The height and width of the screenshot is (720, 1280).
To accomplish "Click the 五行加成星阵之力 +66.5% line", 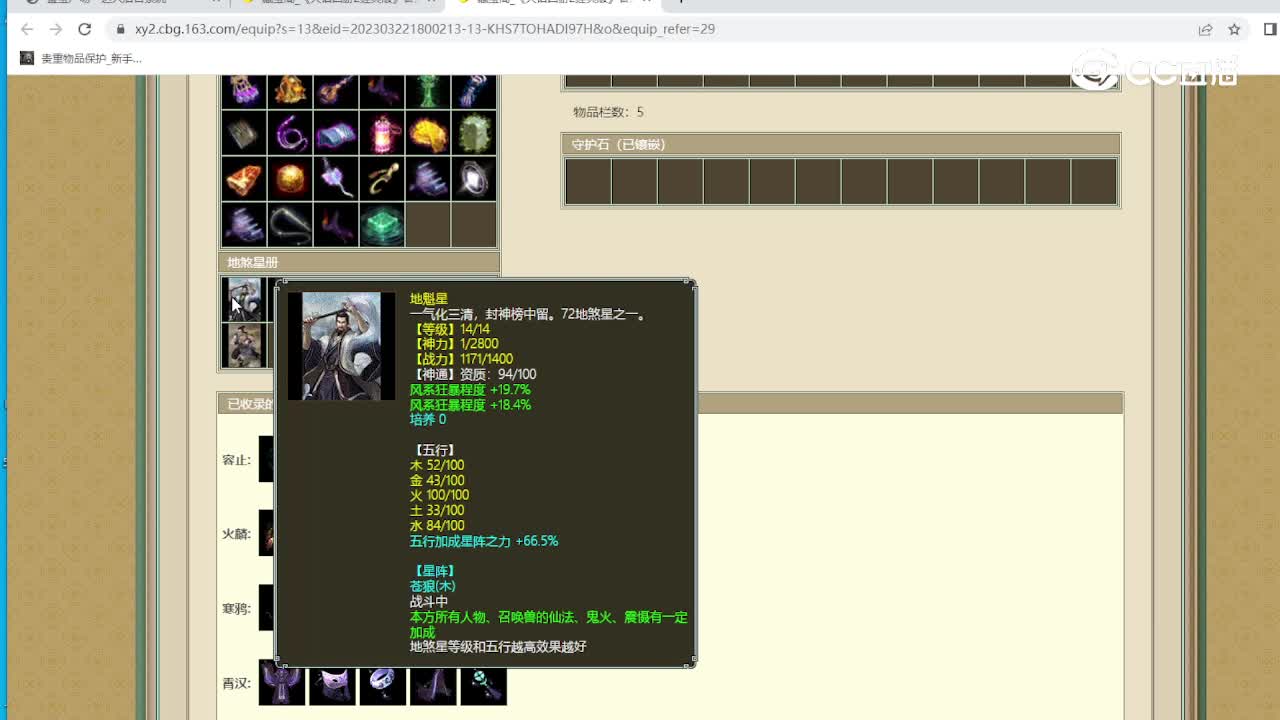I will point(484,541).
